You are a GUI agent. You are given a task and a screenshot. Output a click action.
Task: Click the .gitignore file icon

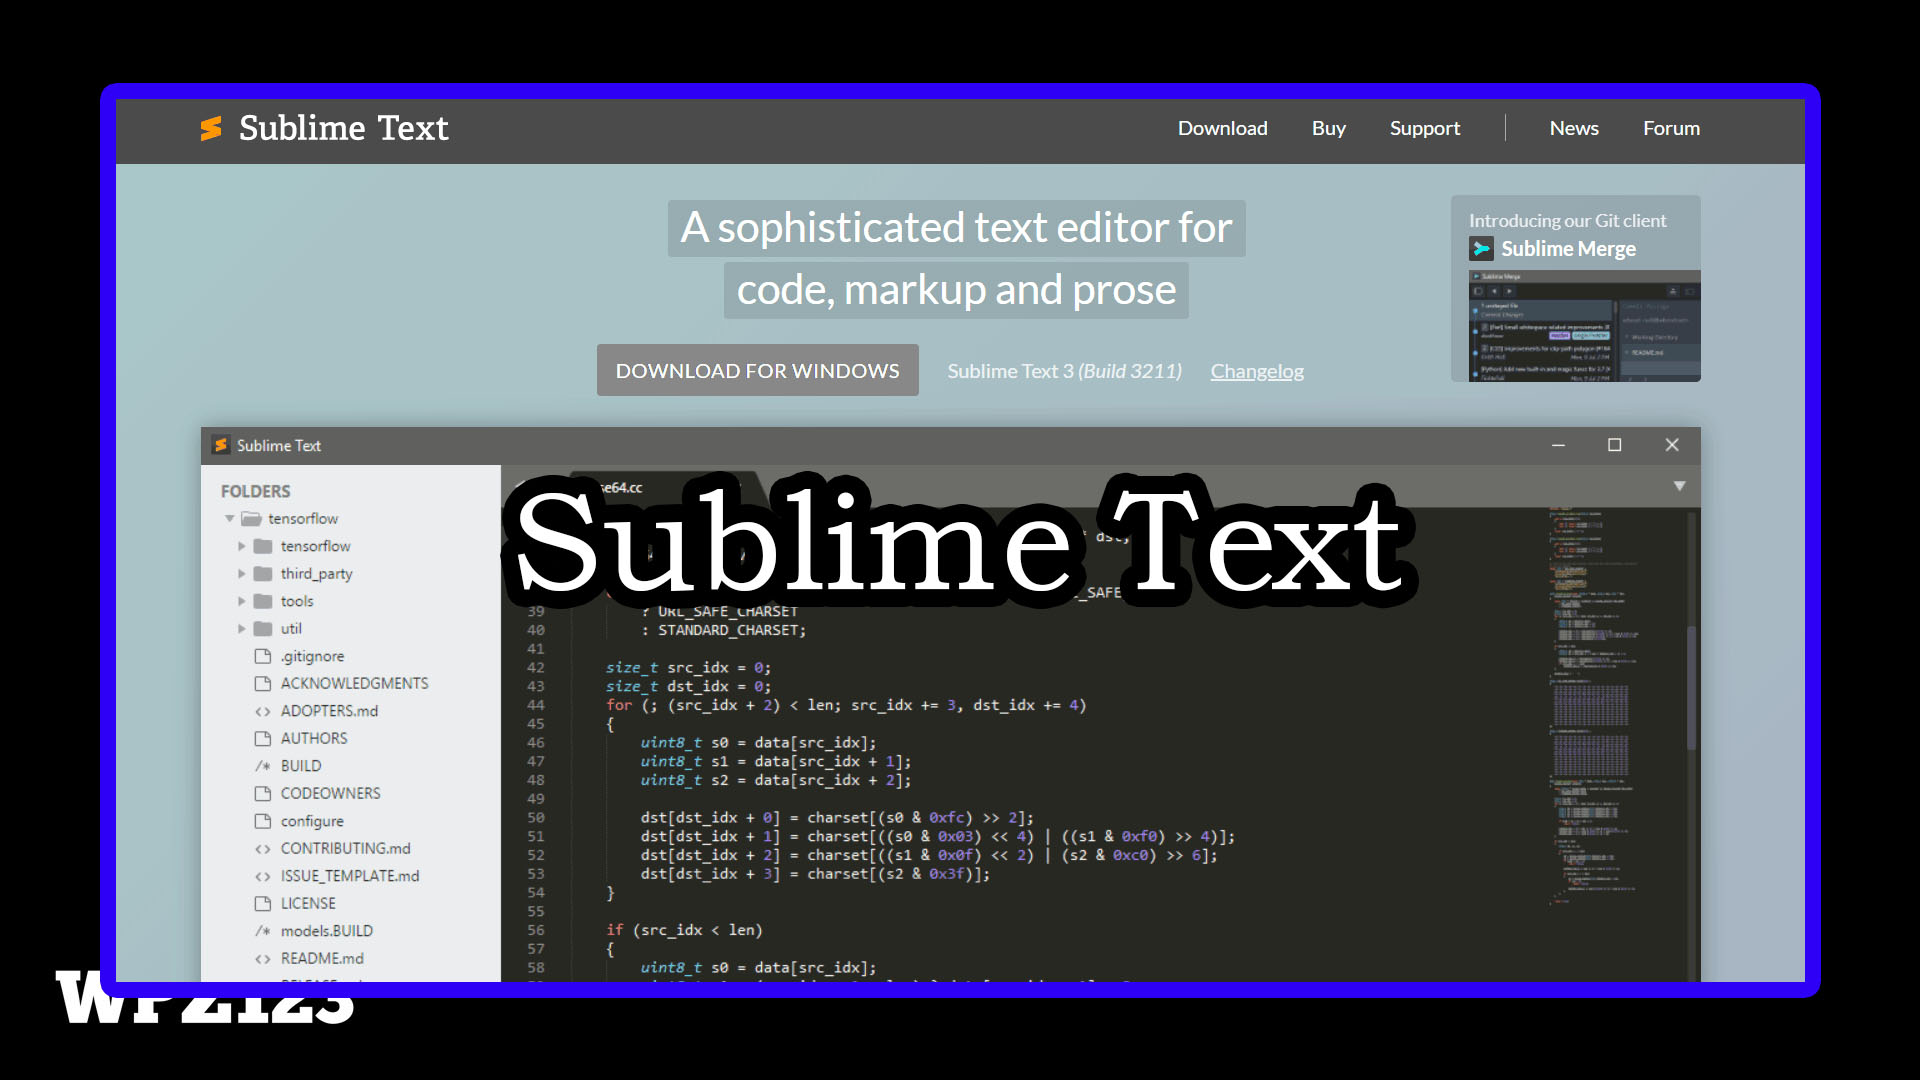coord(263,656)
